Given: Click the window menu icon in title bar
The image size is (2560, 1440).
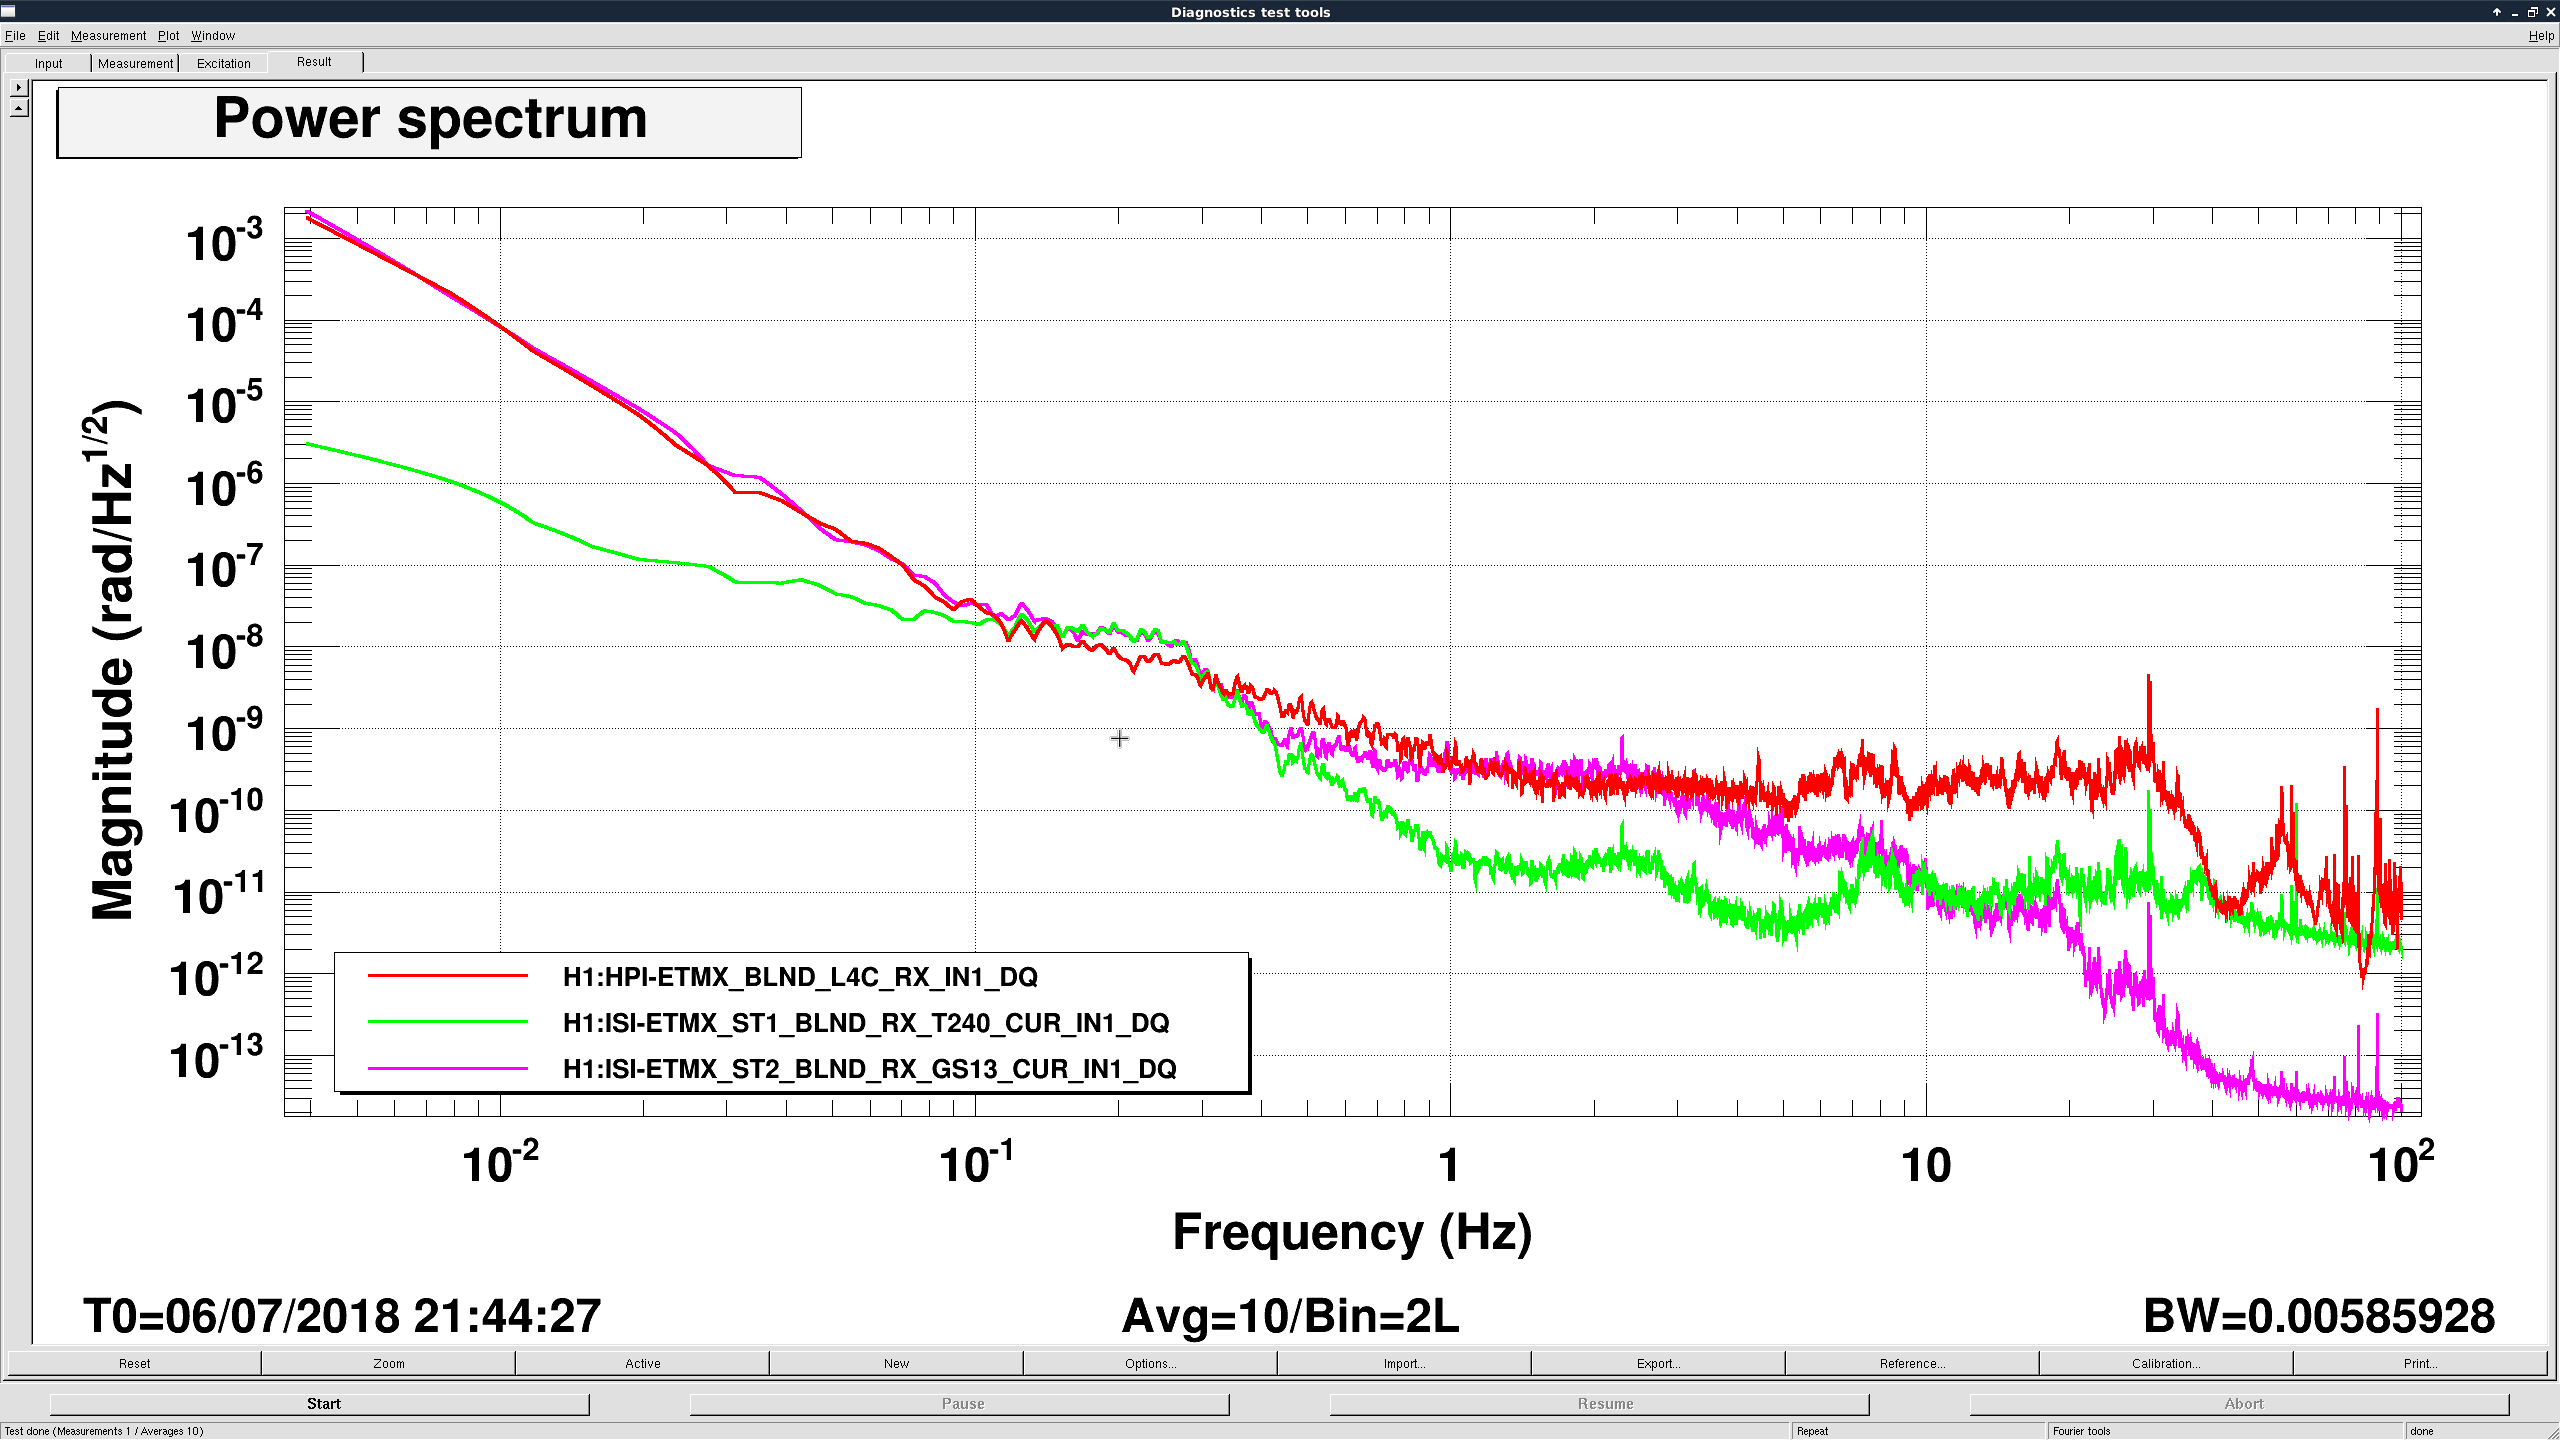Looking at the screenshot, I should tap(8, 12).
